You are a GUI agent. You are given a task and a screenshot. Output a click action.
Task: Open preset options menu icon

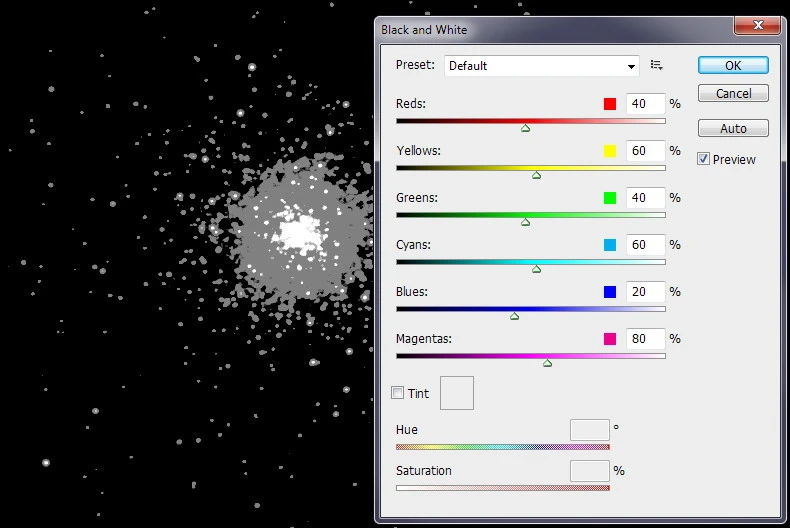coord(656,65)
